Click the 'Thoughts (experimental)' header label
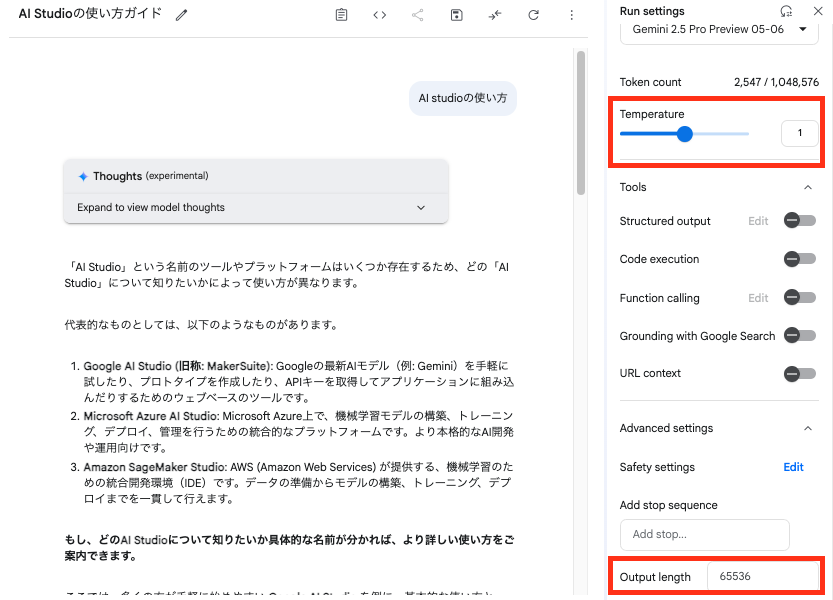 click(x=150, y=176)
